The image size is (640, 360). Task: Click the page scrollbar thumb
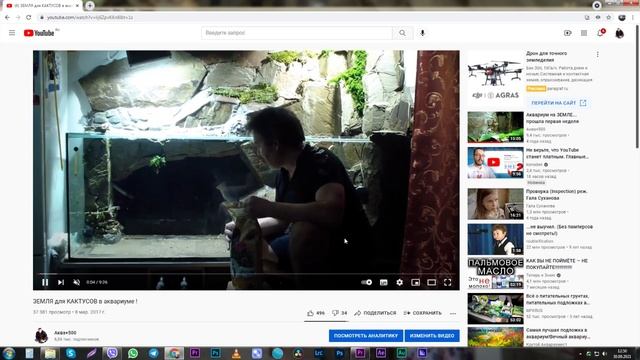638,87
